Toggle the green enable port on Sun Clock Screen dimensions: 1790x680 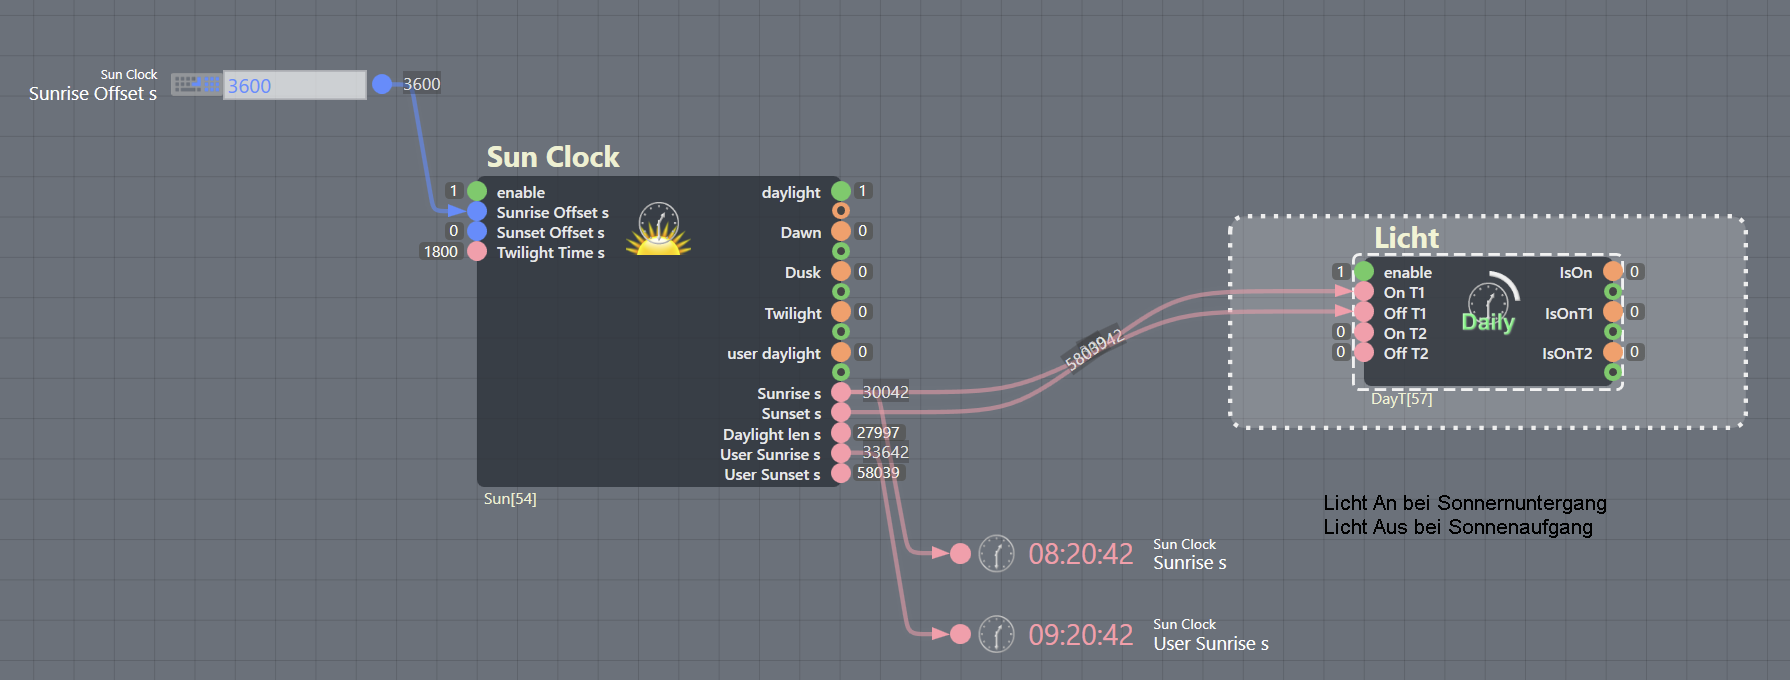(x=477, y=191)
